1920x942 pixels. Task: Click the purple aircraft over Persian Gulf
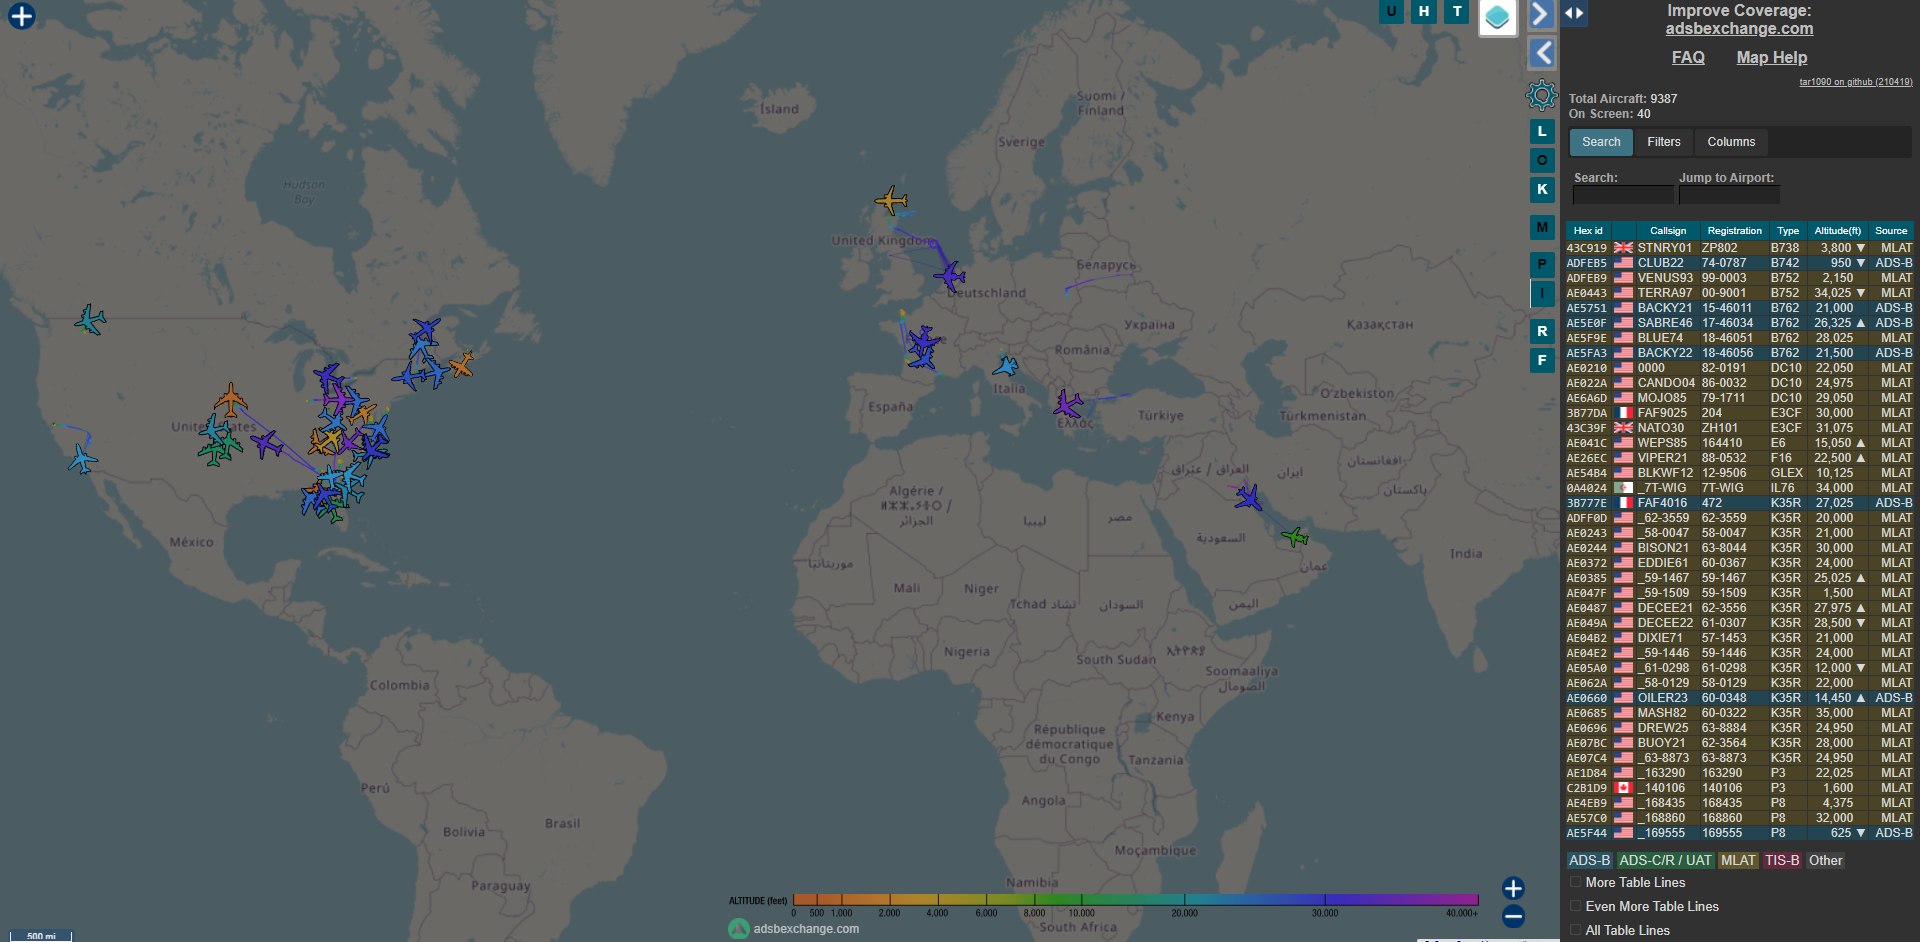coord(1248,497)
